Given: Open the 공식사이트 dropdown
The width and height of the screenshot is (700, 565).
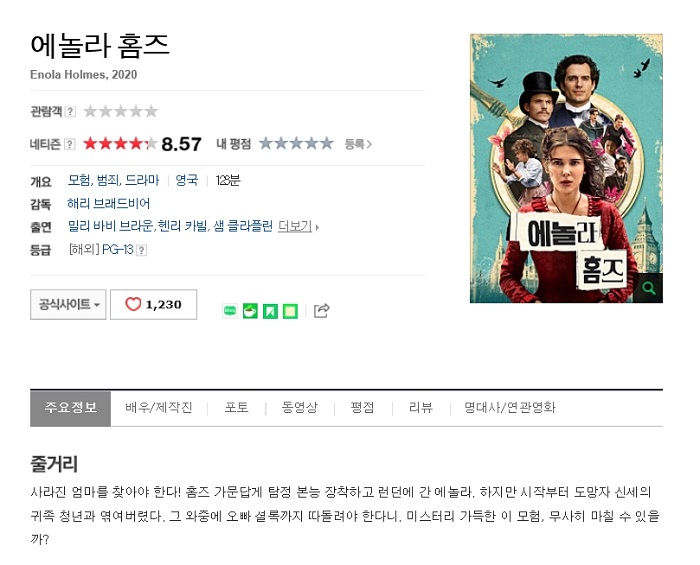Looking at the screenshot, I should coord(68,304).
